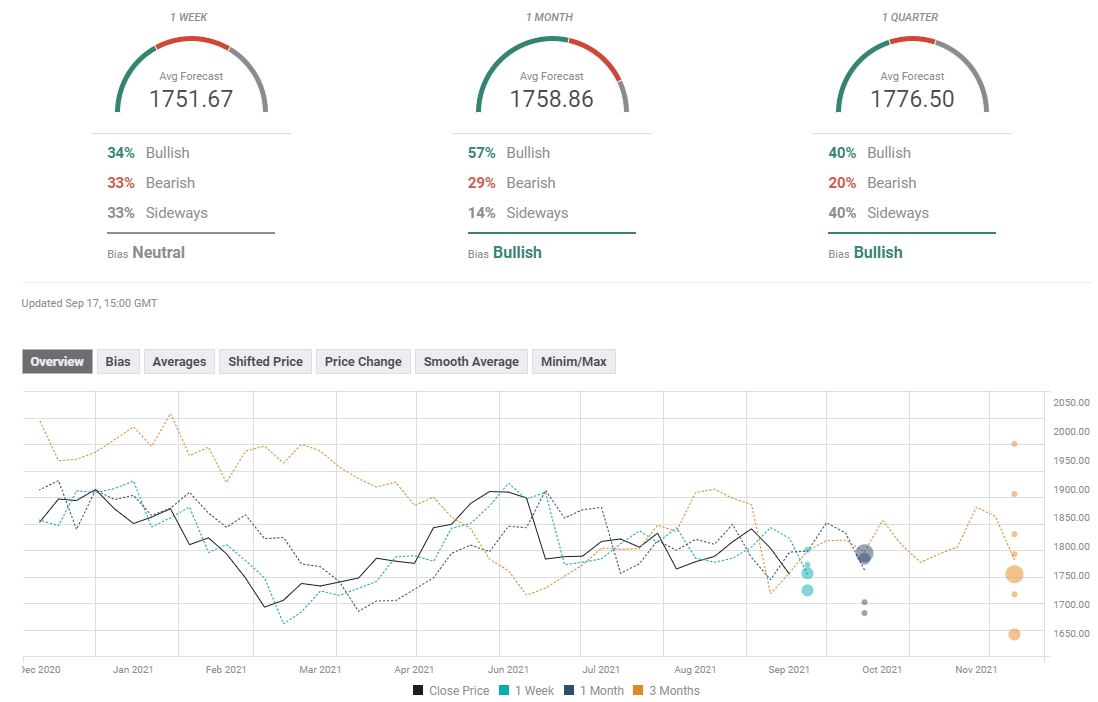Click the lowest orange bubble near 1650
Screen dimensions: 1098x702
click(1014, 634)
